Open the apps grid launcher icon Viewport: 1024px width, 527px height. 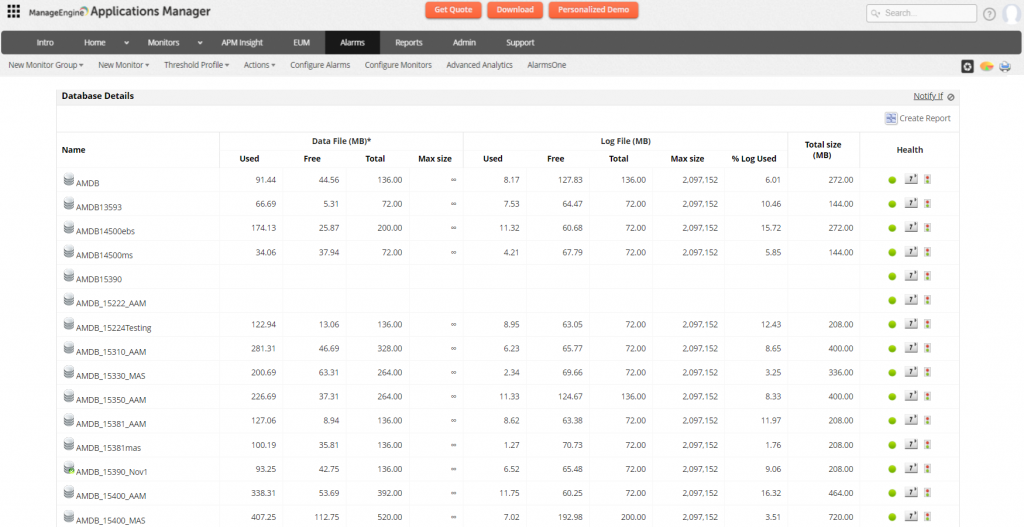14,11
